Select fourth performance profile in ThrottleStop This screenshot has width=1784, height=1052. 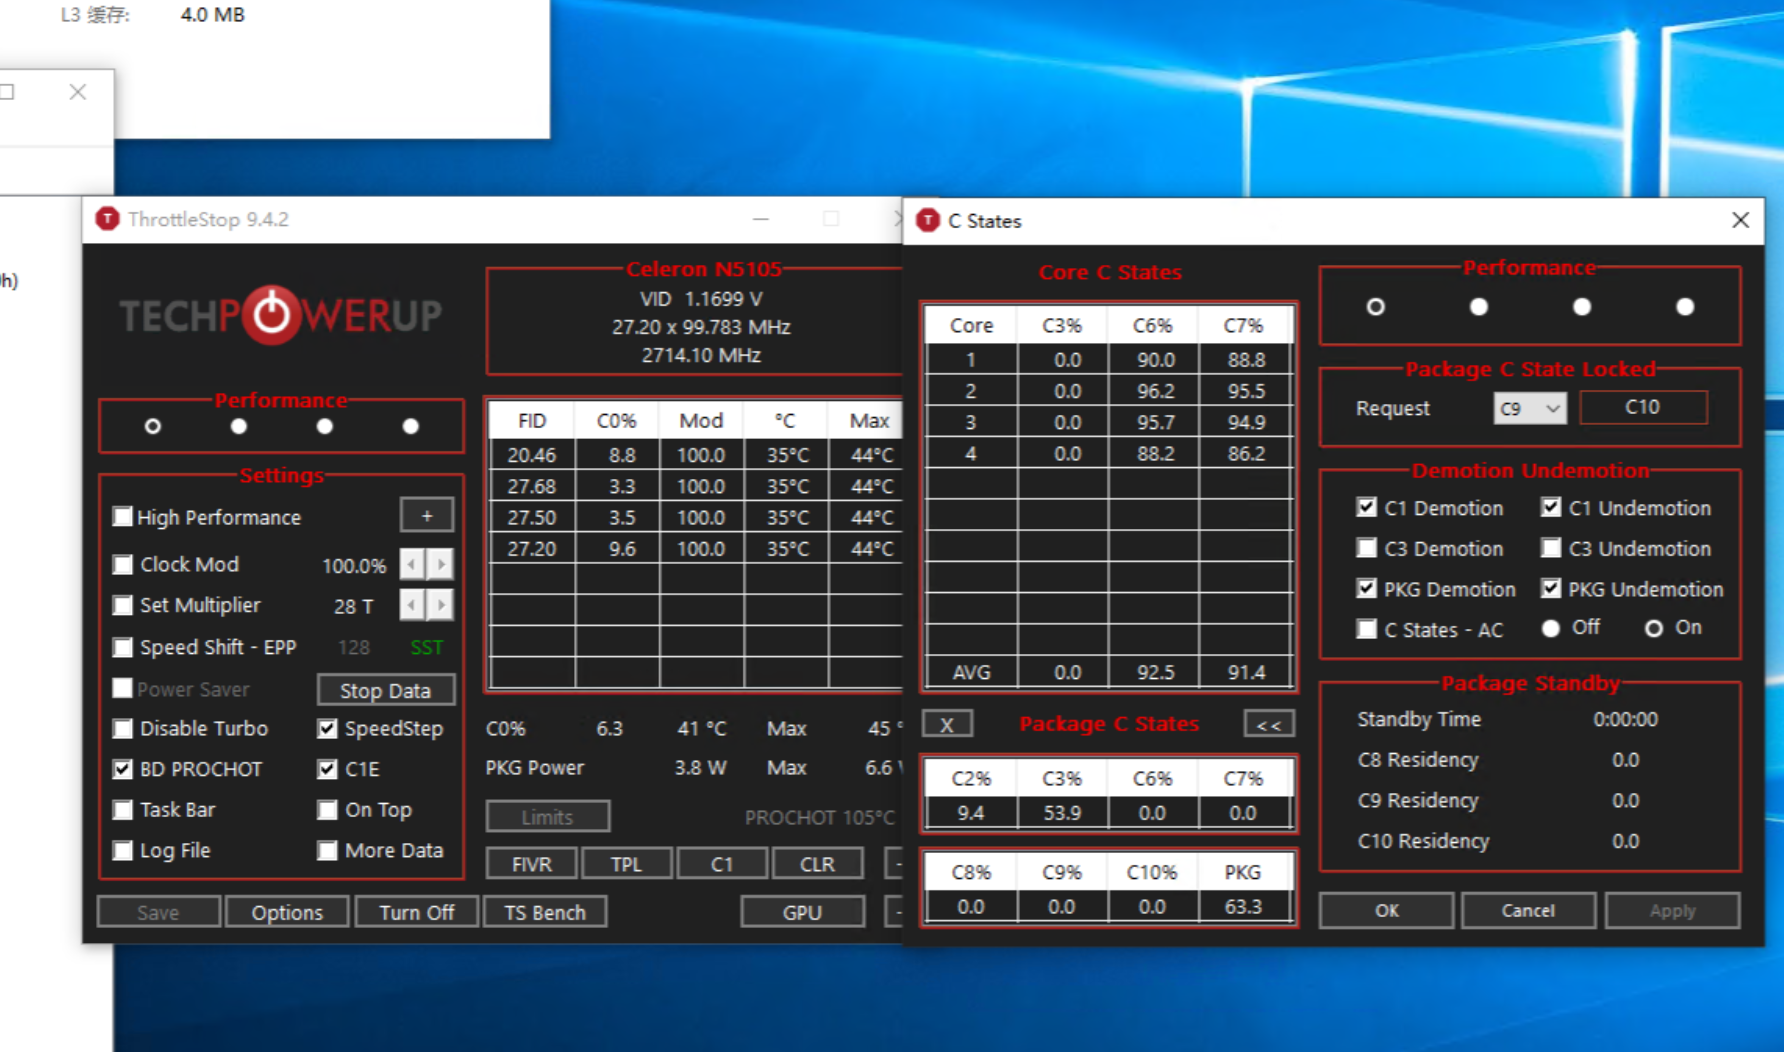pos(410,426)
